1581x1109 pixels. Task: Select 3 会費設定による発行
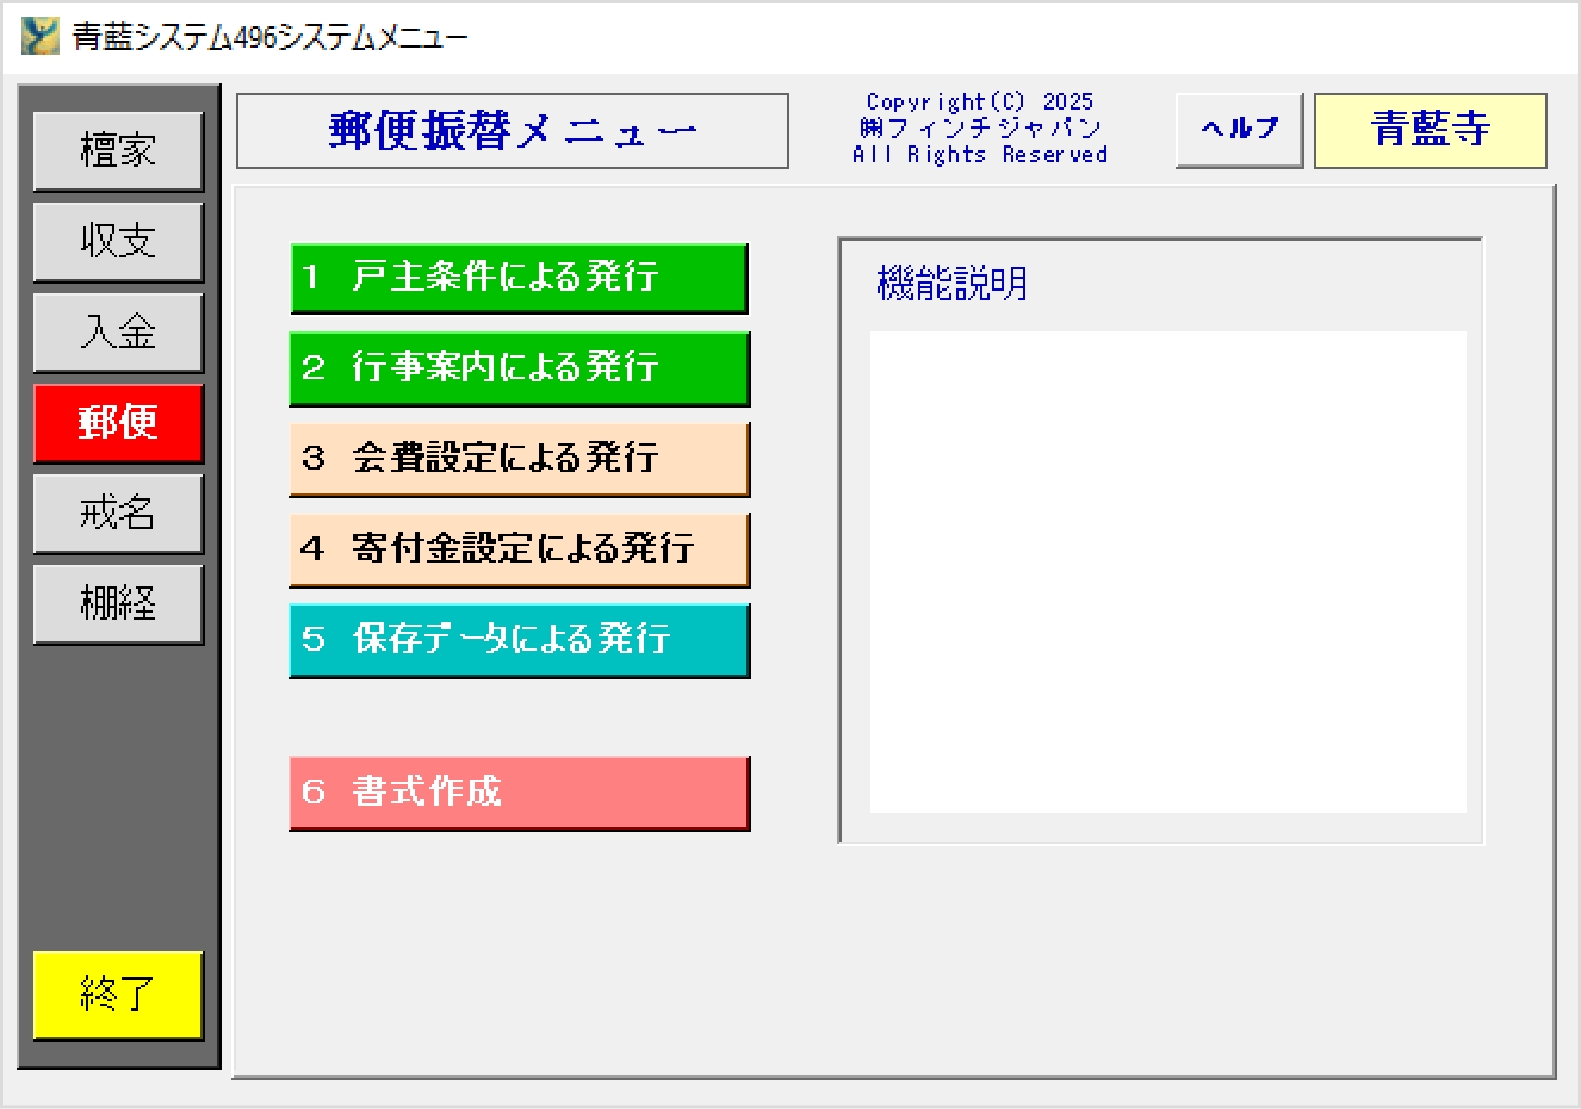(519, 459)
